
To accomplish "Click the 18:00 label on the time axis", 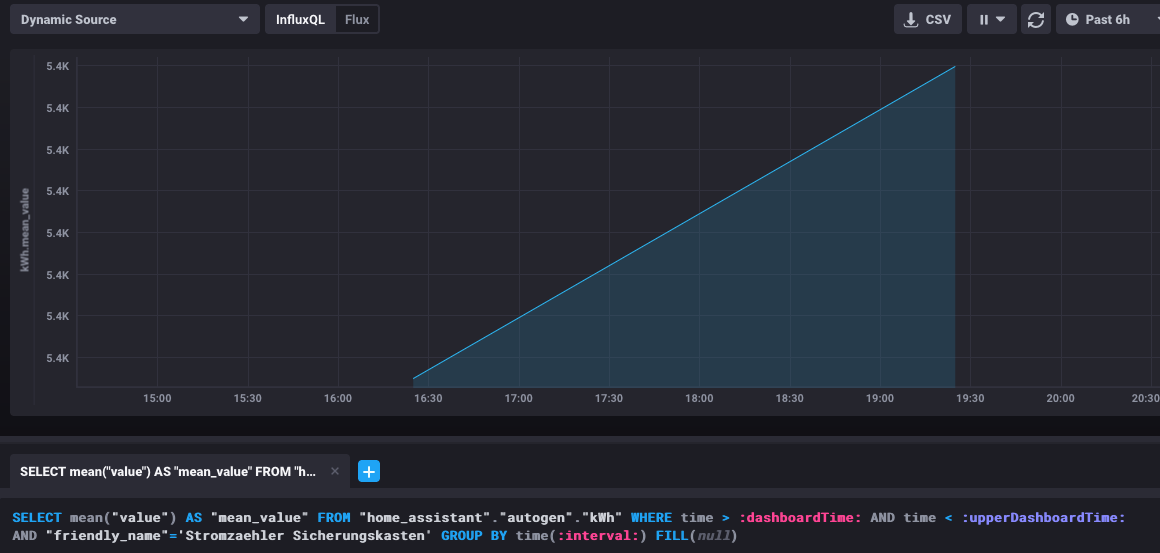I will pyautogui.click(x=699, y=398).
